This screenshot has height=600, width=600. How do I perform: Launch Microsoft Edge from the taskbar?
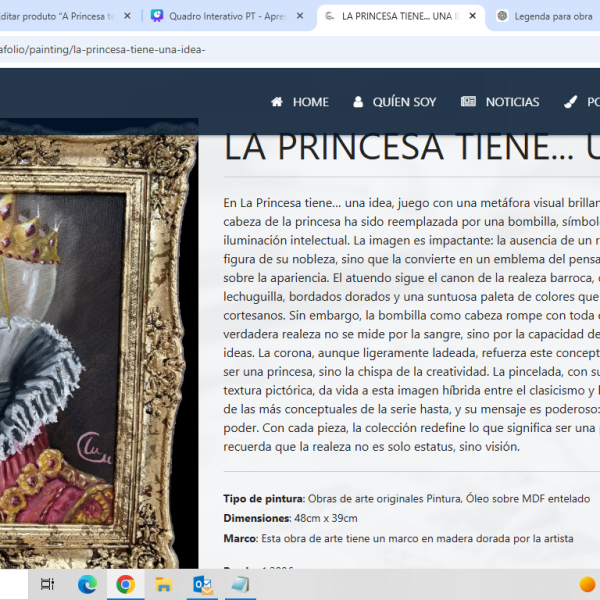point(87,585)
